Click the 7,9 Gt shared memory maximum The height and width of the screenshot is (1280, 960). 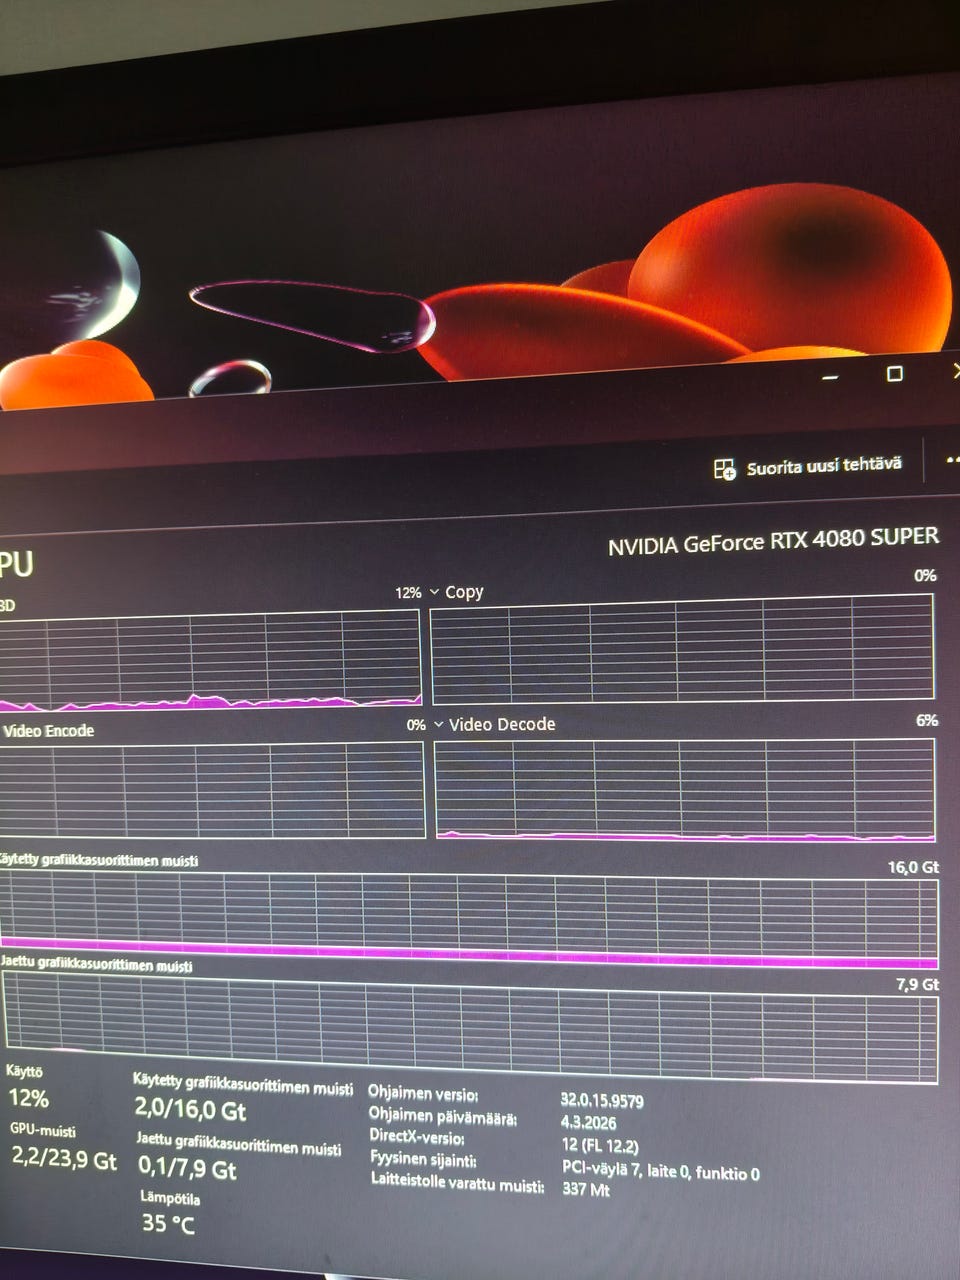click(x=917, y=984)
